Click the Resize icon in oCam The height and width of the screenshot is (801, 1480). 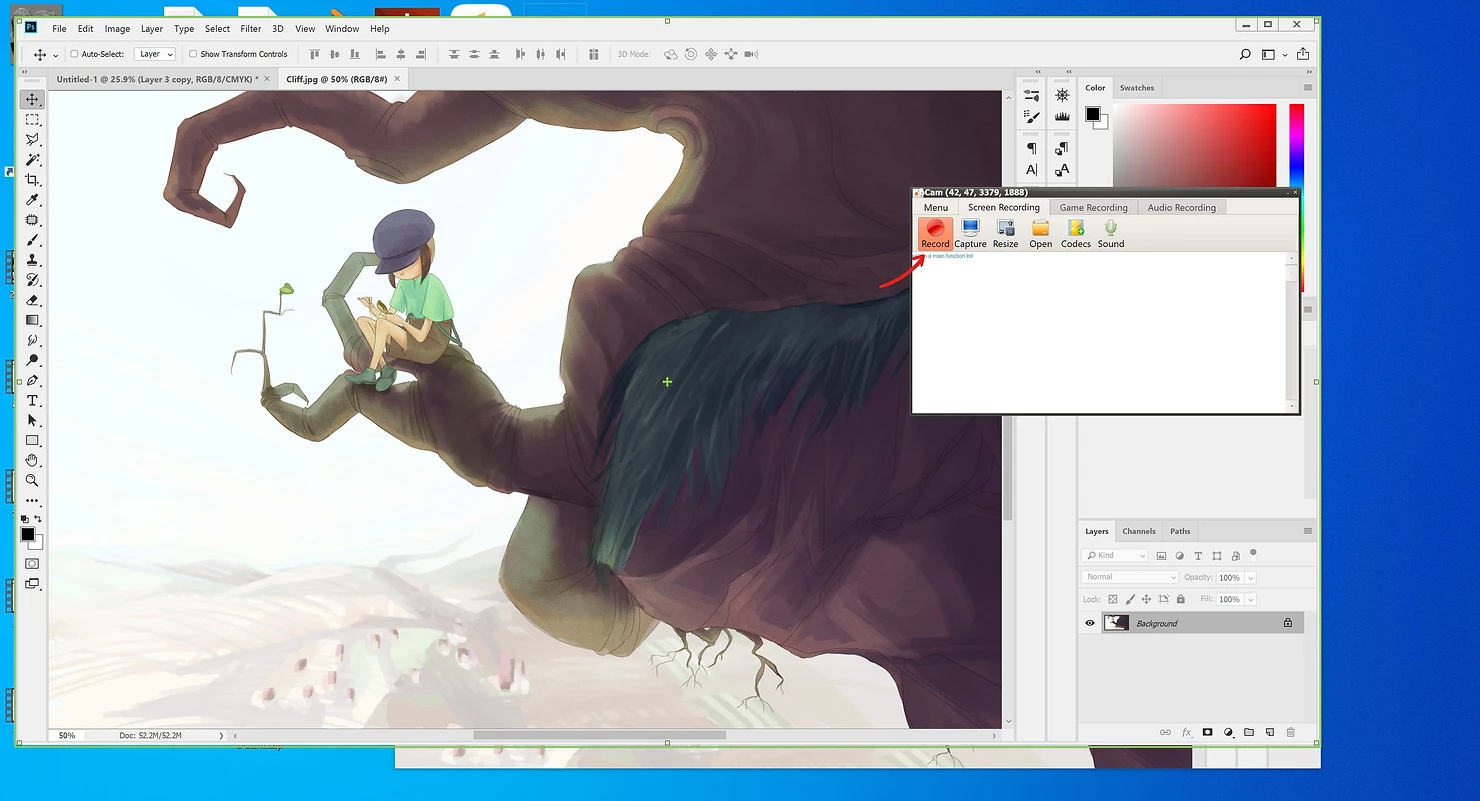point(1005,234)
